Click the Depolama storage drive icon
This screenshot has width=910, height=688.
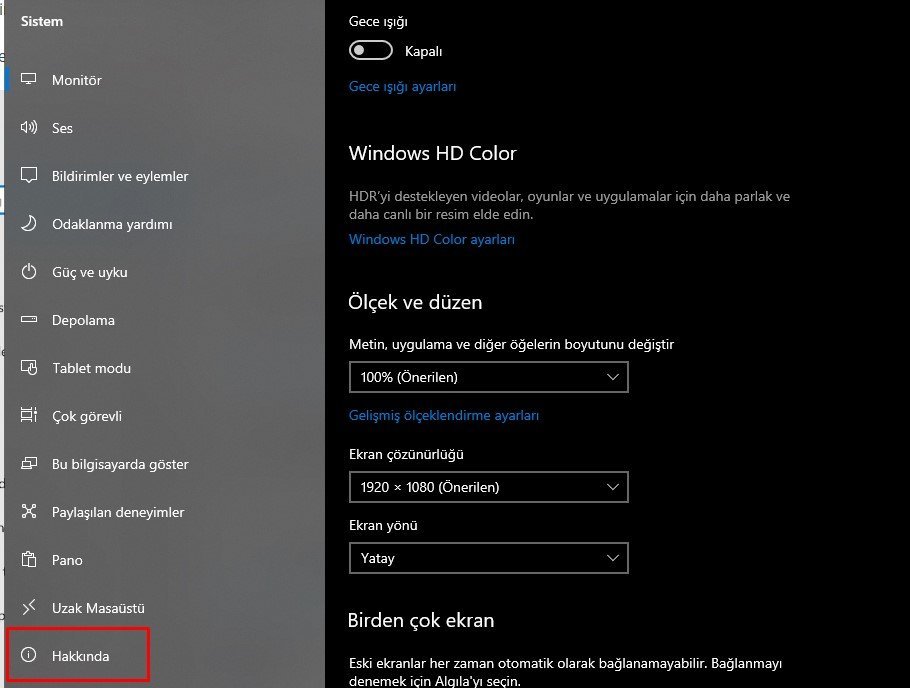[x=28, y=319]
